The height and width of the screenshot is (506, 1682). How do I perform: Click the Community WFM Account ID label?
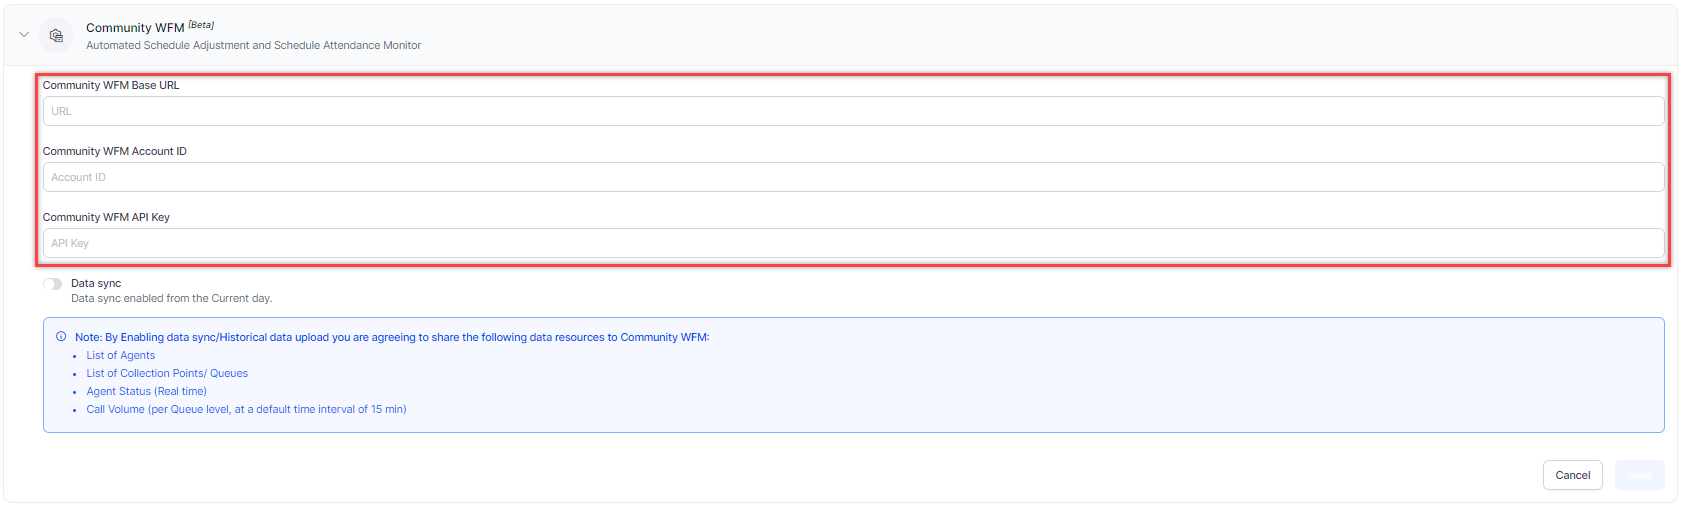(x=114, y=151)
